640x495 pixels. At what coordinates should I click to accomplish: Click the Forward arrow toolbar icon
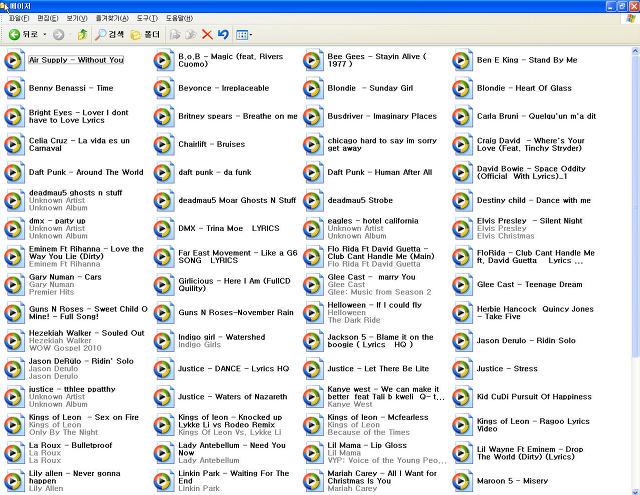tap(59, 35)
